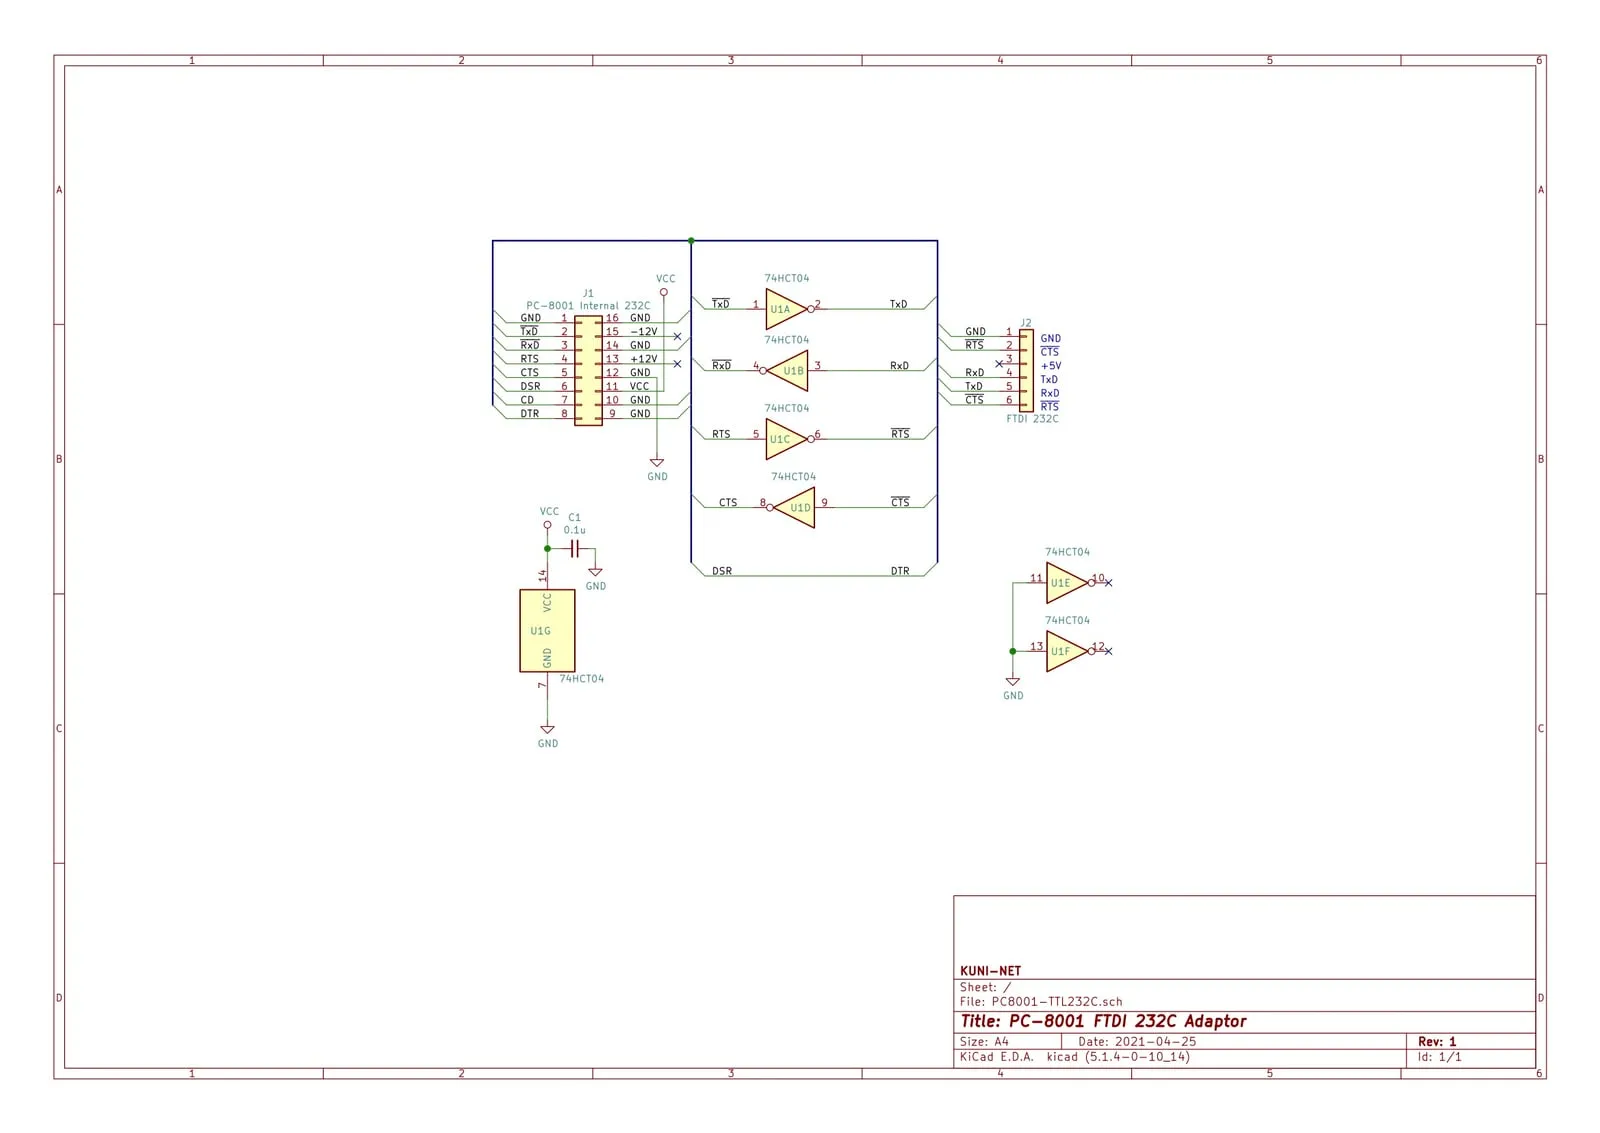
Task: Select the J1 16-pin connector body
Action: (x=588, y=371)
